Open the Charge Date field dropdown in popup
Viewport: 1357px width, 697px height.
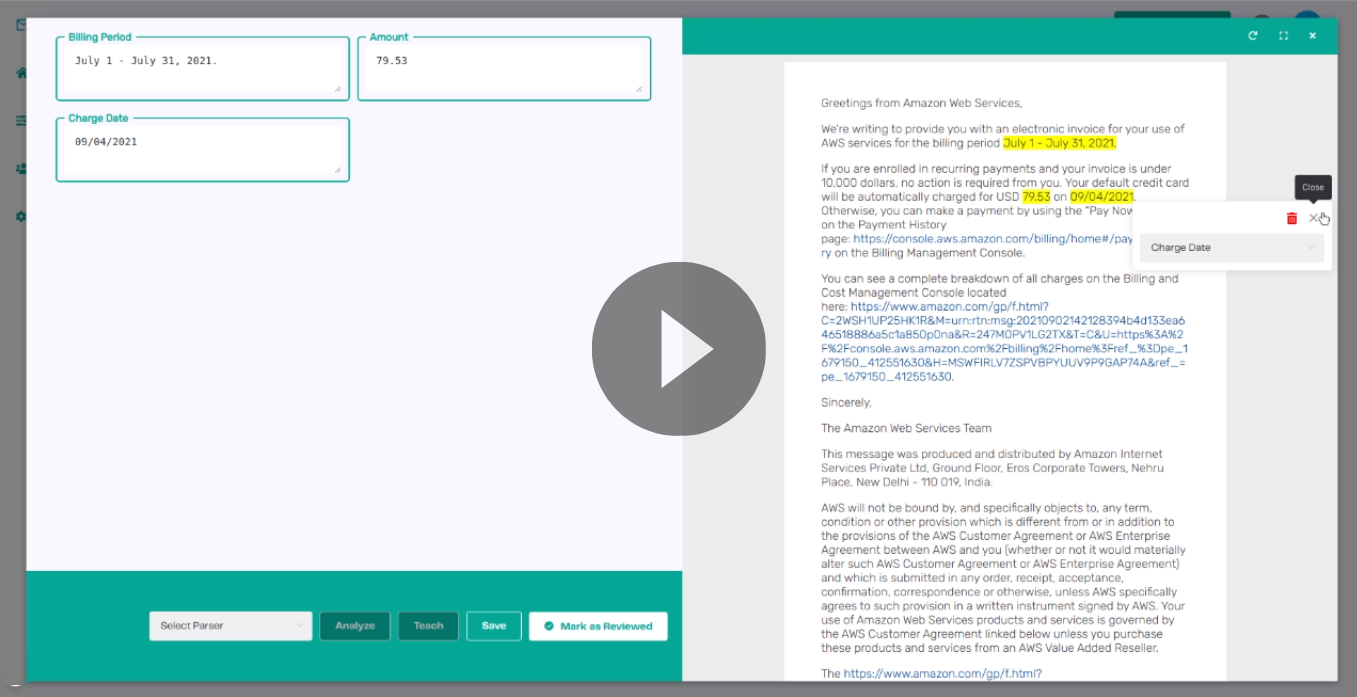pyautogui.click(x=1232, y=248)
